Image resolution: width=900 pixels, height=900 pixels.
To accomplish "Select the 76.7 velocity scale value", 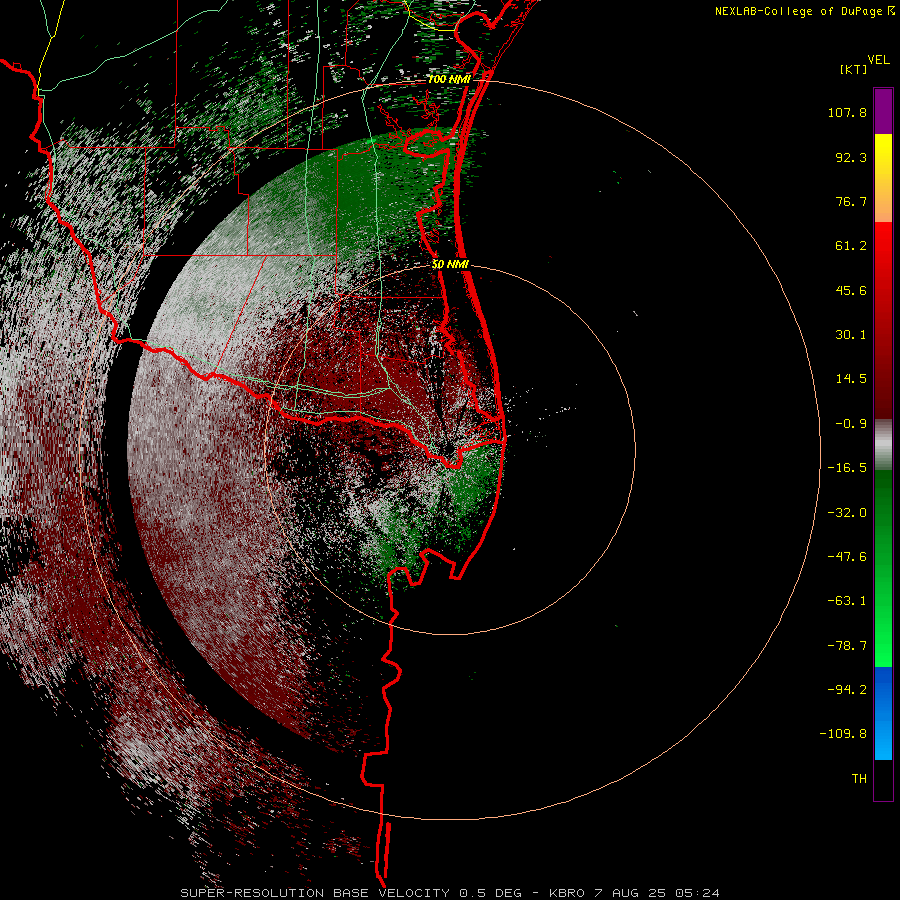I will [851, 201].
